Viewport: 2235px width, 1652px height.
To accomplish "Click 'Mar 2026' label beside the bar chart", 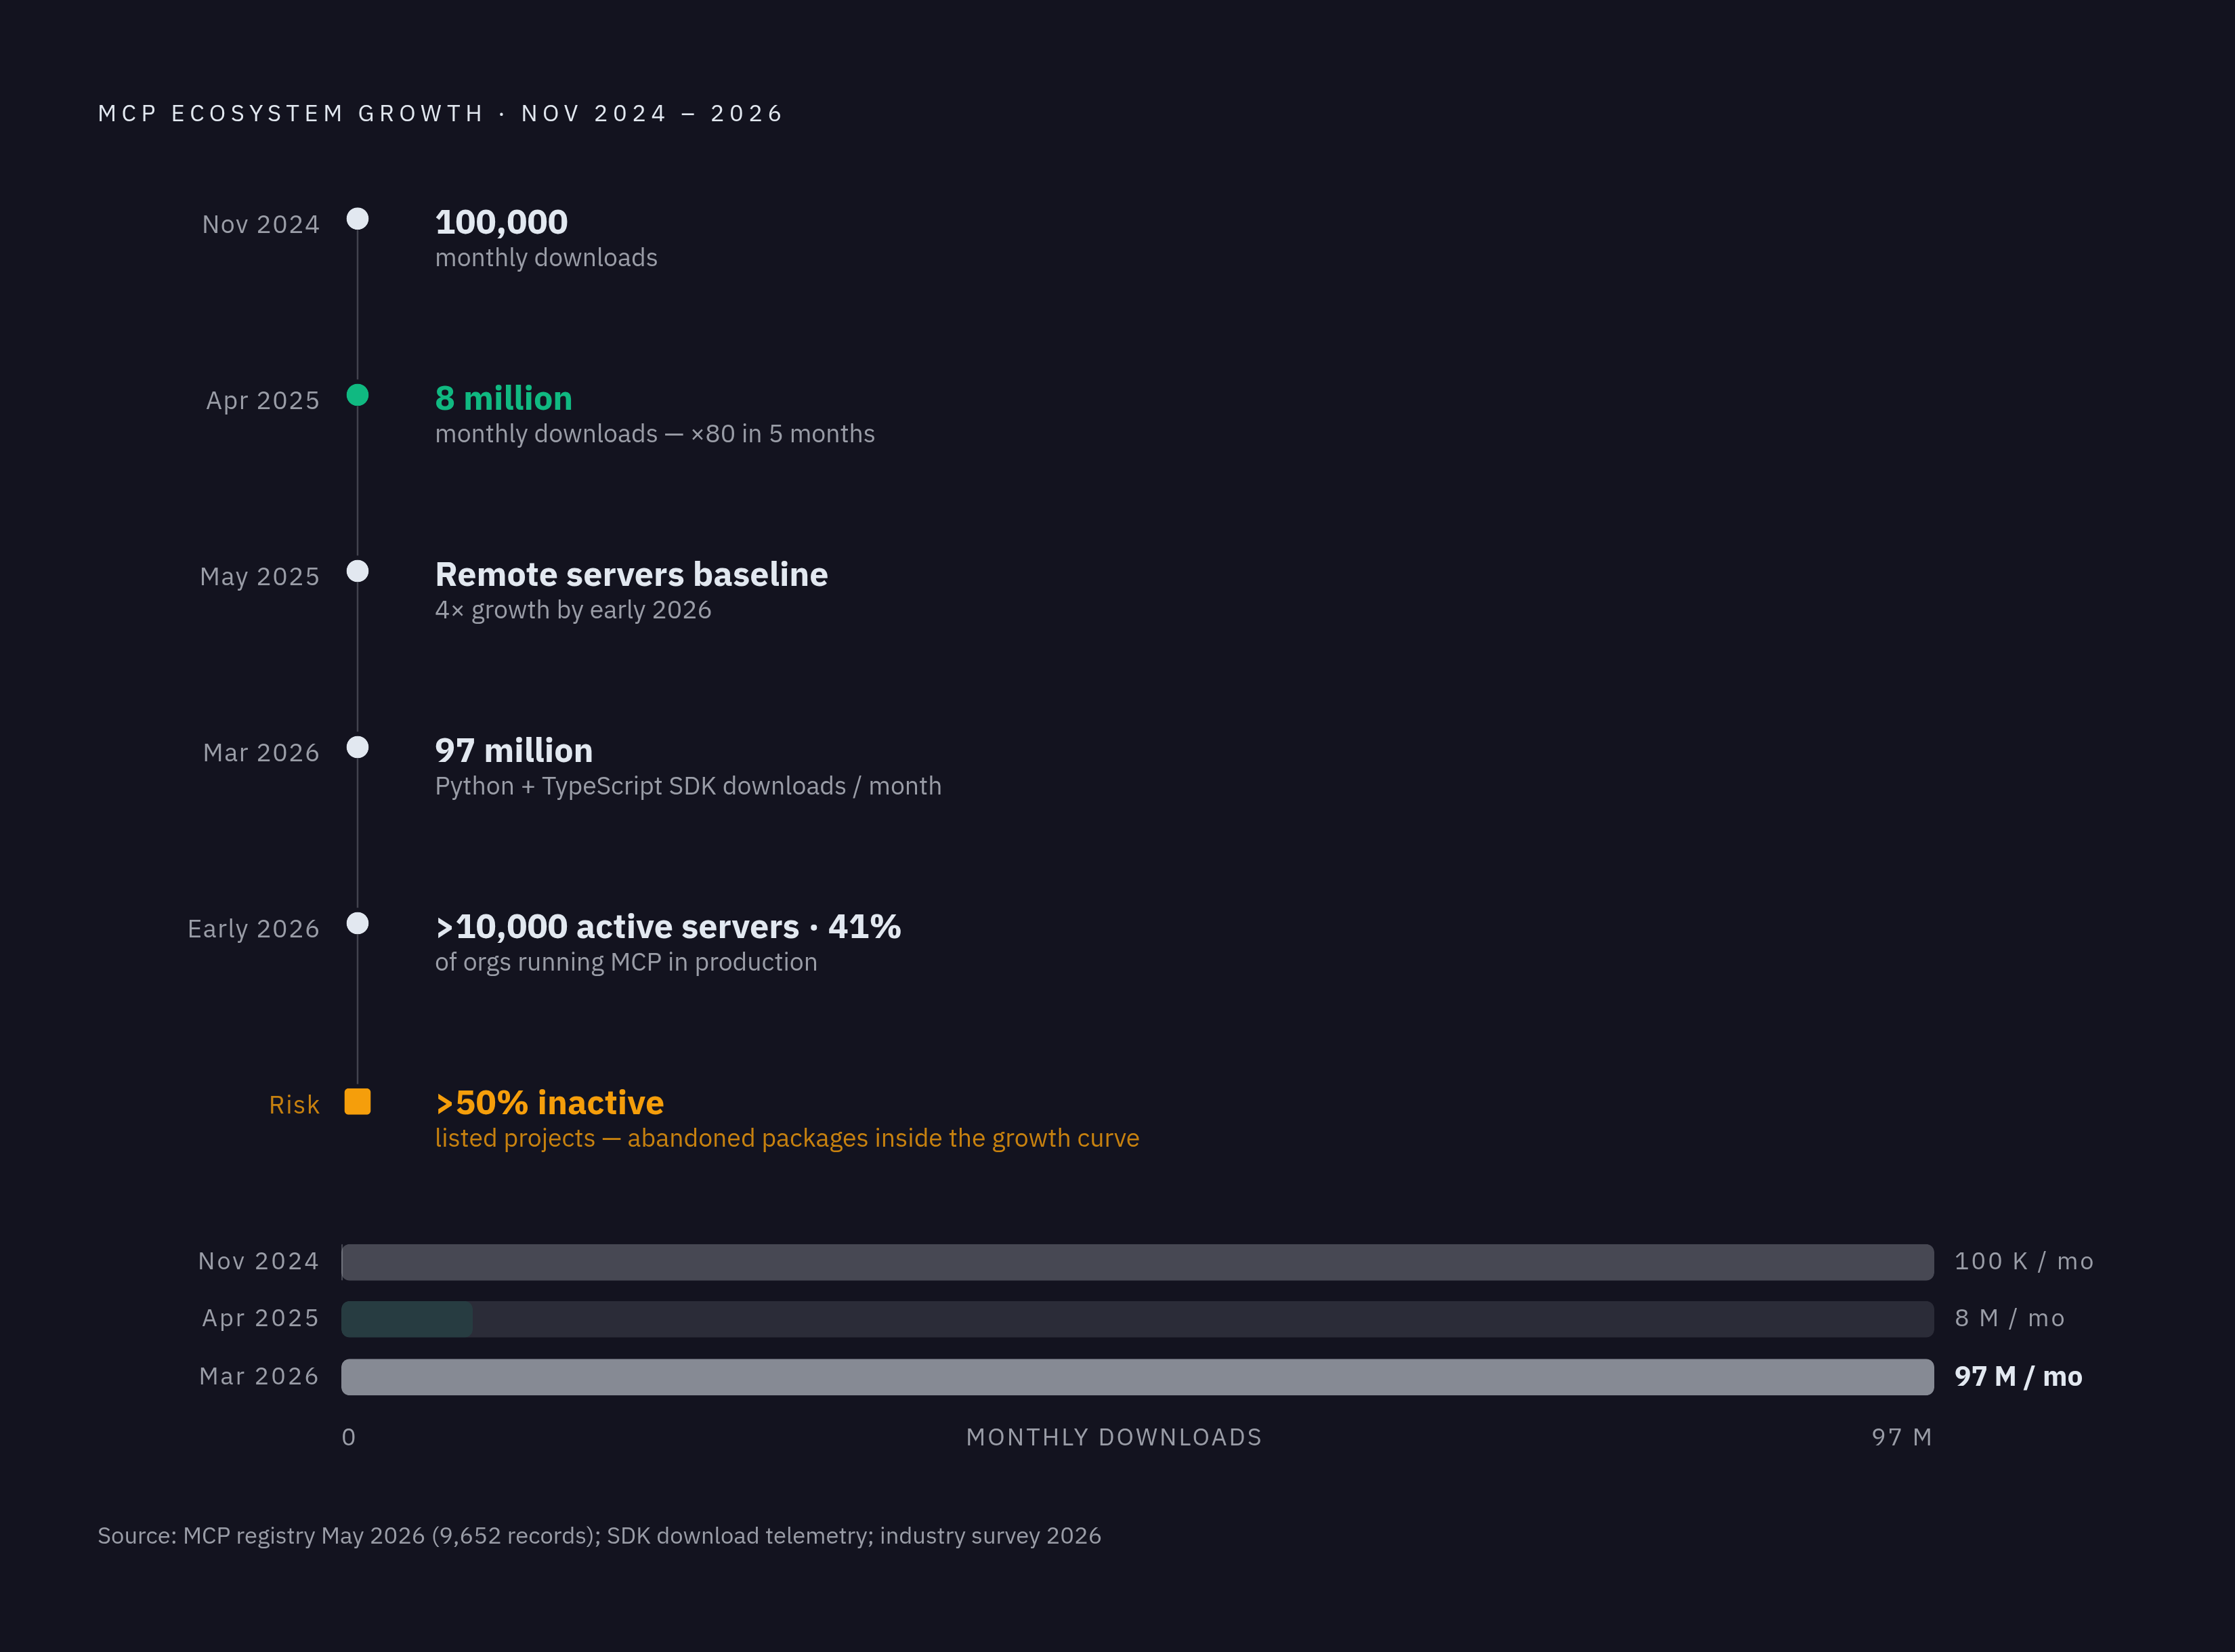I will coord(259,1376).
